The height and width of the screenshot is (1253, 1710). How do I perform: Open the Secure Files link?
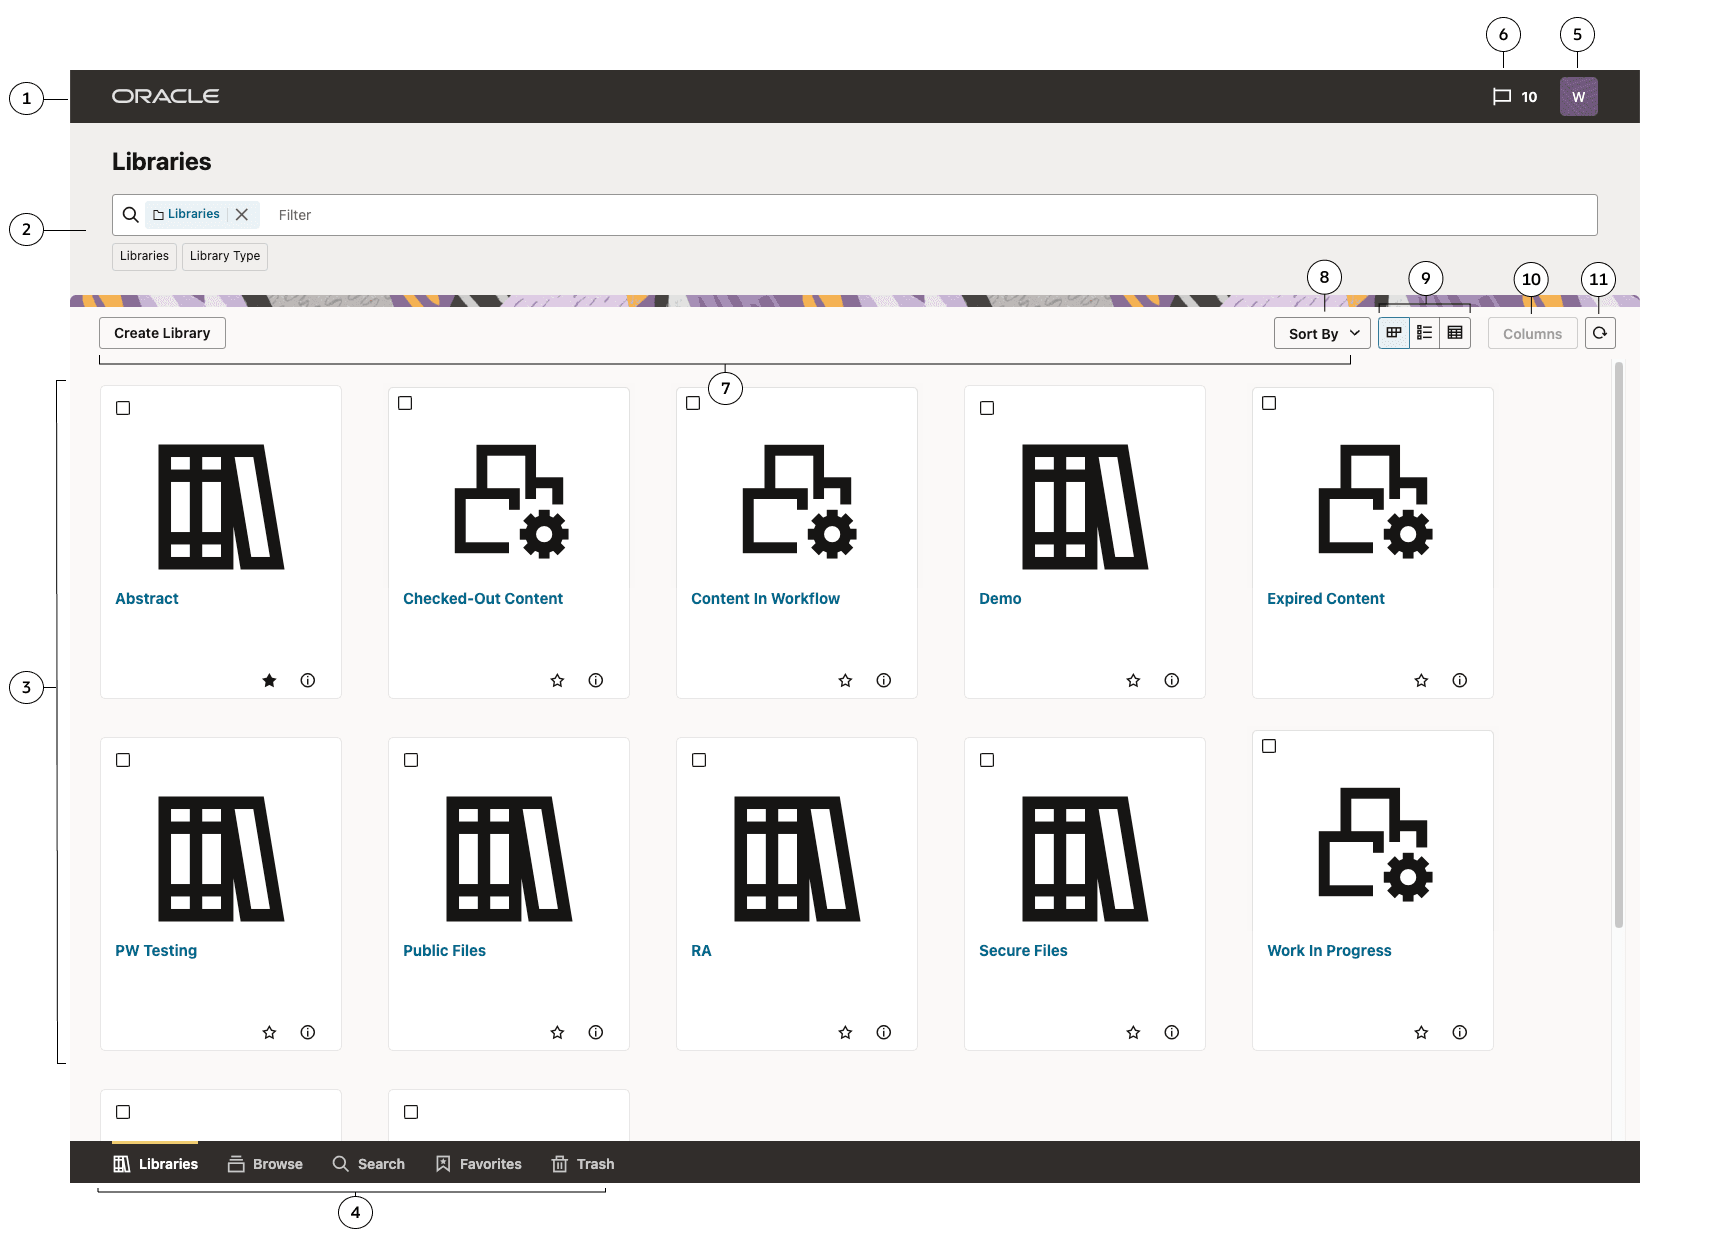[1023, 950]
